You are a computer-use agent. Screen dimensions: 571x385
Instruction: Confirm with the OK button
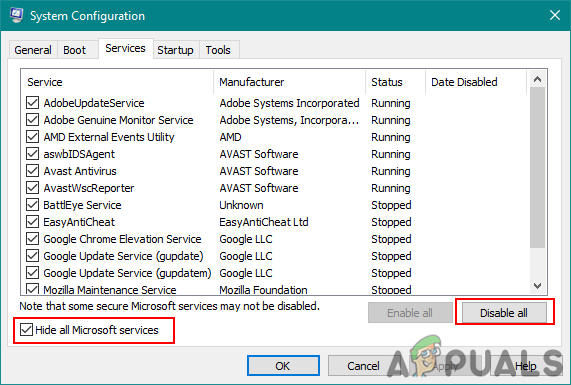point(283,366)
